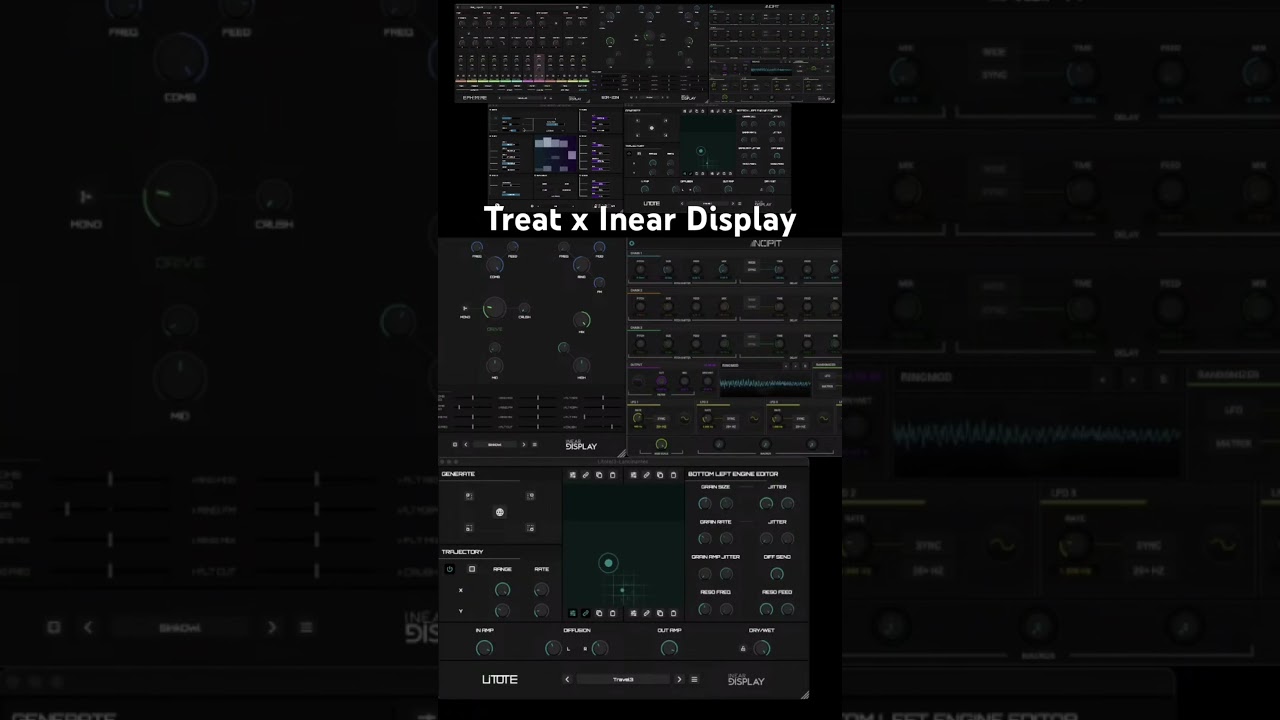Copy bottom-right engine settings in Litote
Viewport: 1280px width, 720px height.
tap(660, 613)
